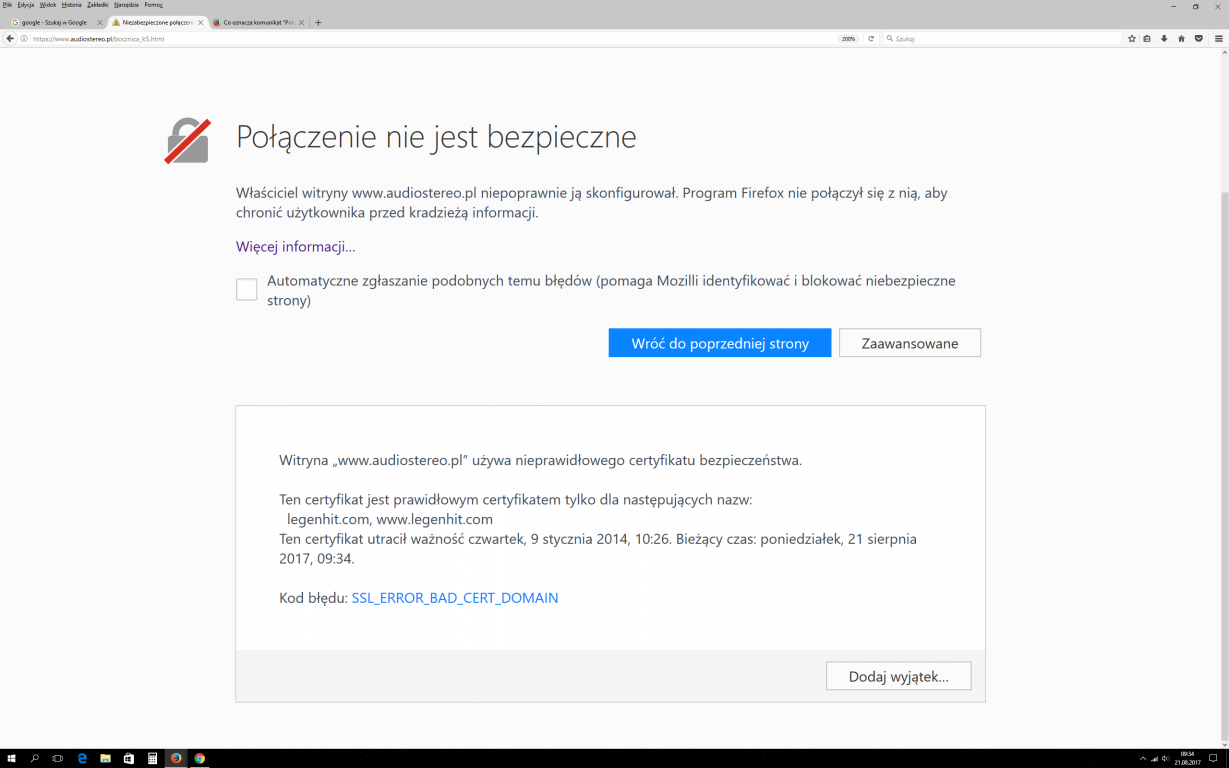The image size is (1229, 768).
Task: Click the taskbar clock showing 09:34
Action: pos(1188,759)
